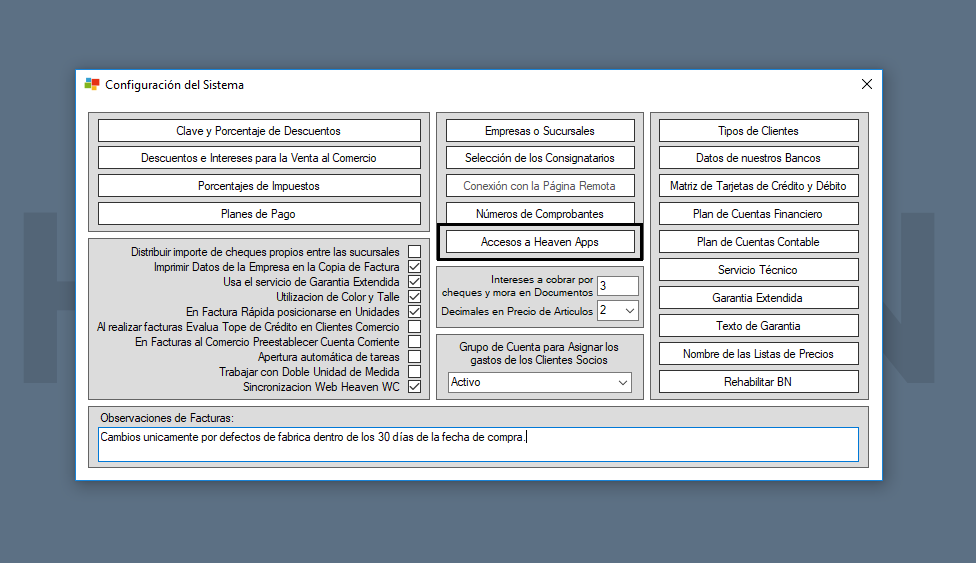Enable Distribuir importe de cheques propios checkbox
976x563 pixels.
[415, 252]
